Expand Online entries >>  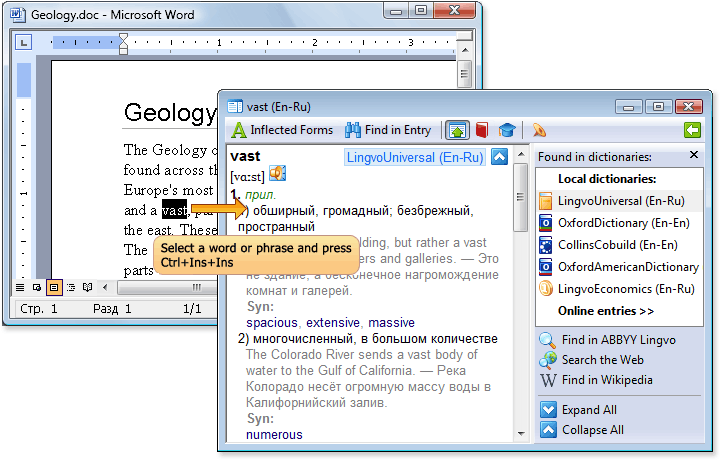click(606, 311)
